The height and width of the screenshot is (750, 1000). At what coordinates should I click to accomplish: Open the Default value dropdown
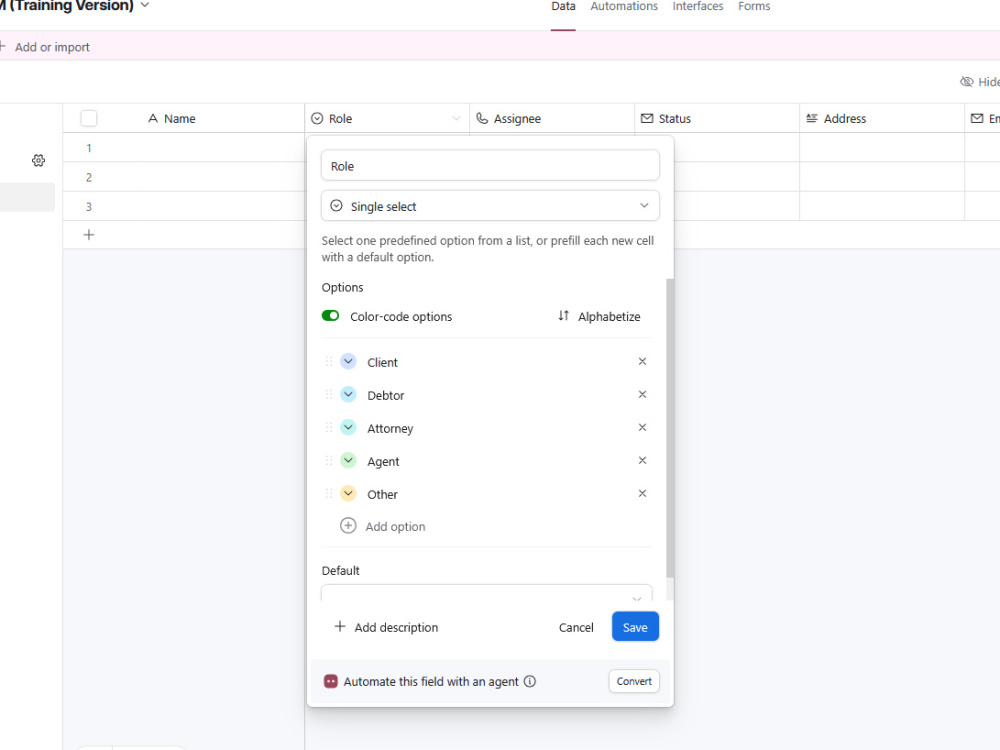pos(487,593)
